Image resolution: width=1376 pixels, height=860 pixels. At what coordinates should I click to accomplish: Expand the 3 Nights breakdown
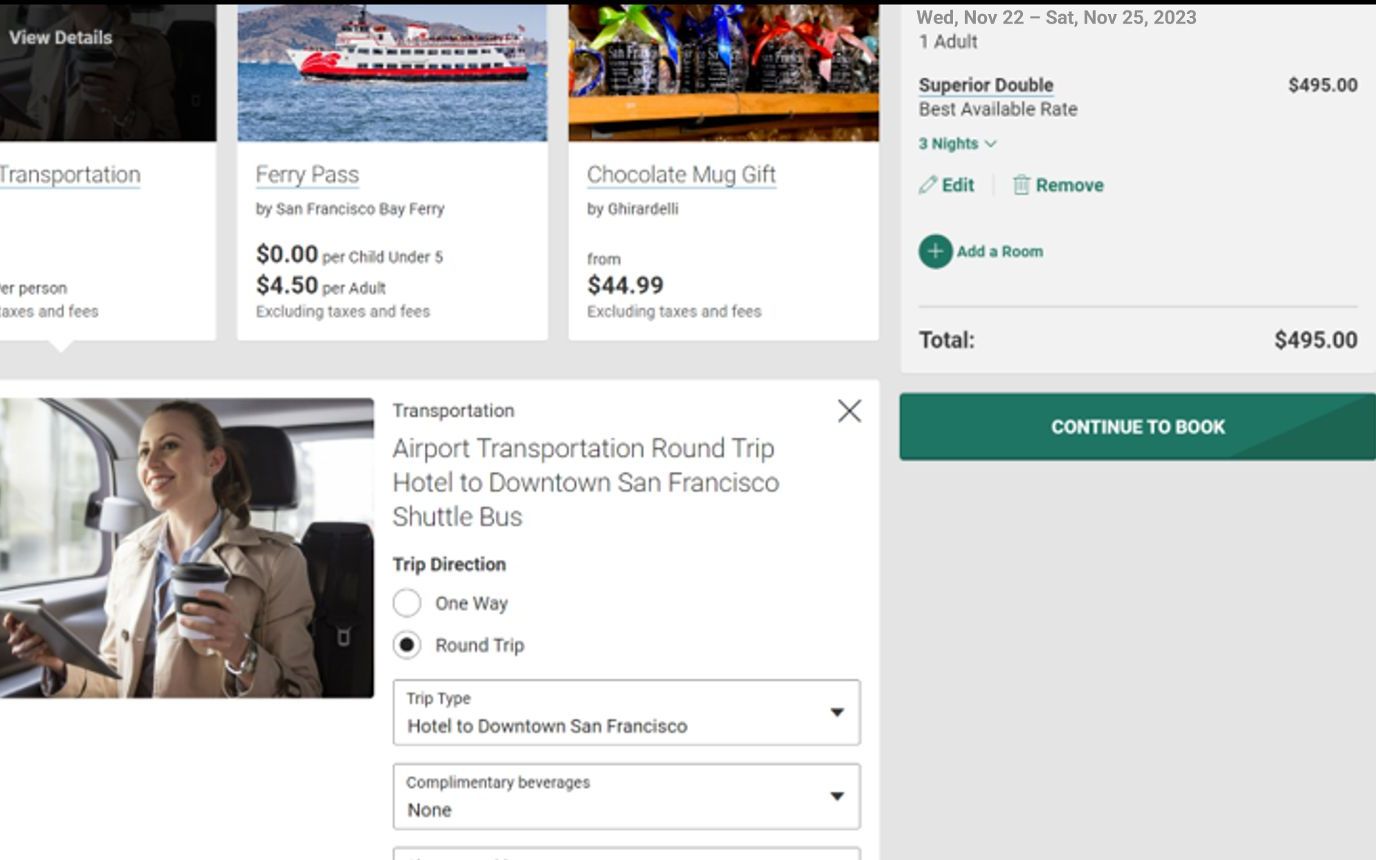[x=957, y=144]
